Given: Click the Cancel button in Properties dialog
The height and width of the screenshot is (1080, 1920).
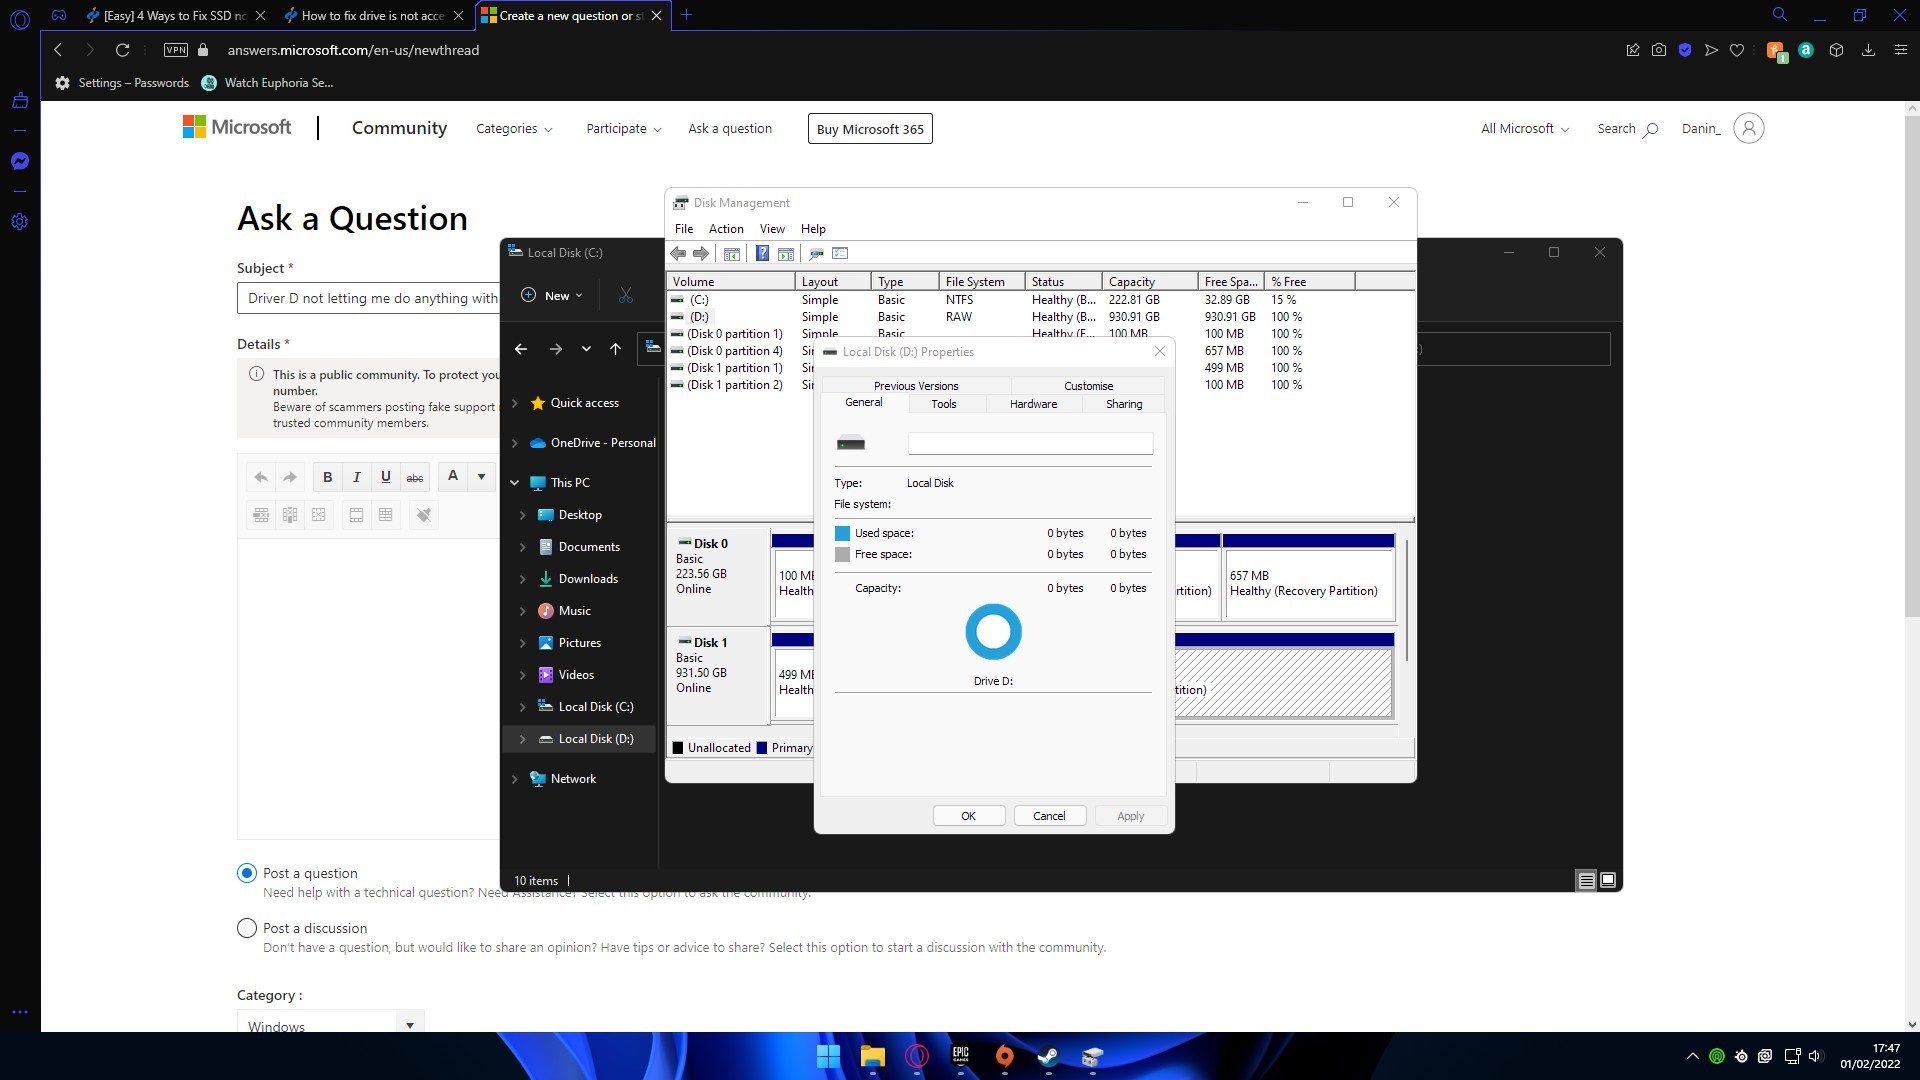Looking at the screenshot, I should 1049,816.
